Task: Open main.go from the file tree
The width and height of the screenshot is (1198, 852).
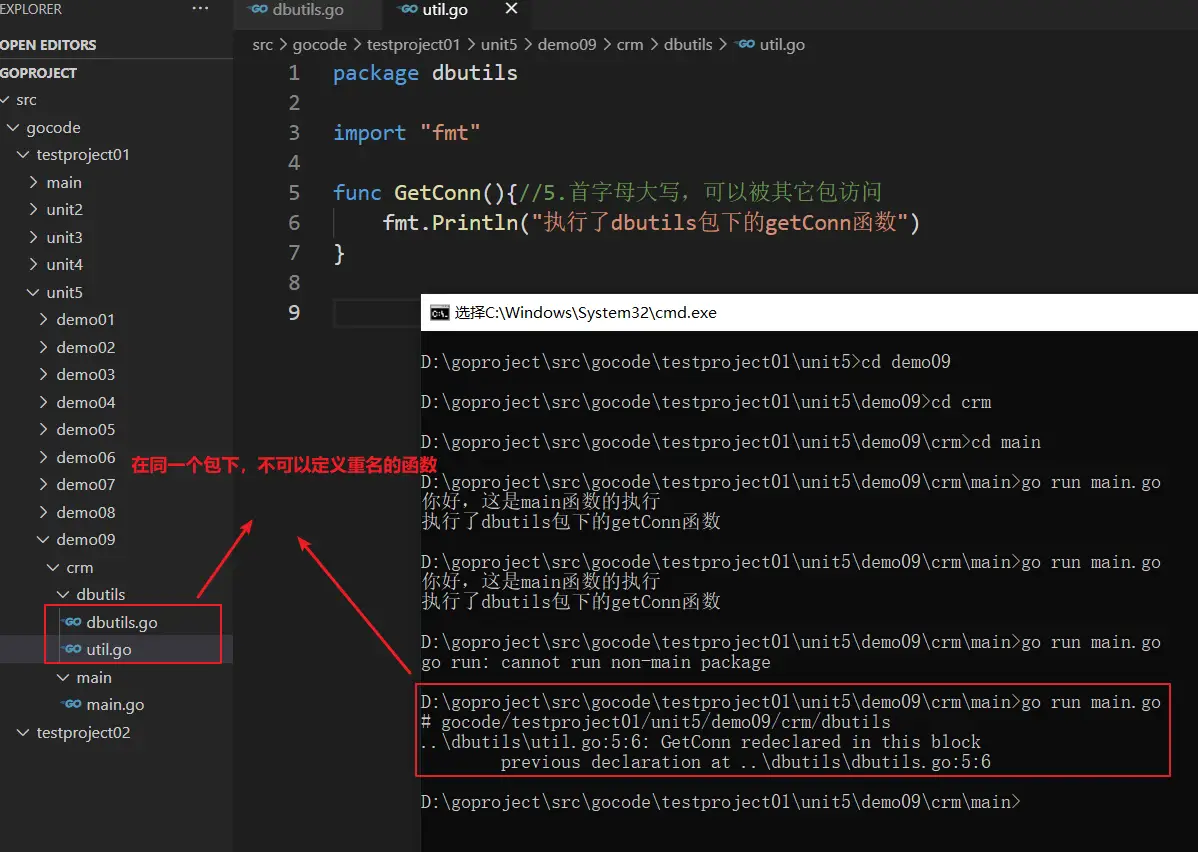Action: click(115, 704)
